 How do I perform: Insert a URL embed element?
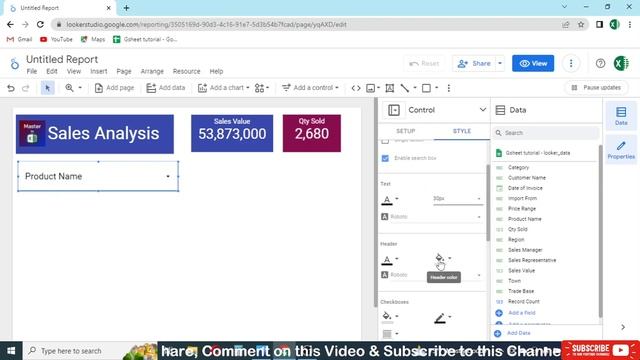pos(356,88)
